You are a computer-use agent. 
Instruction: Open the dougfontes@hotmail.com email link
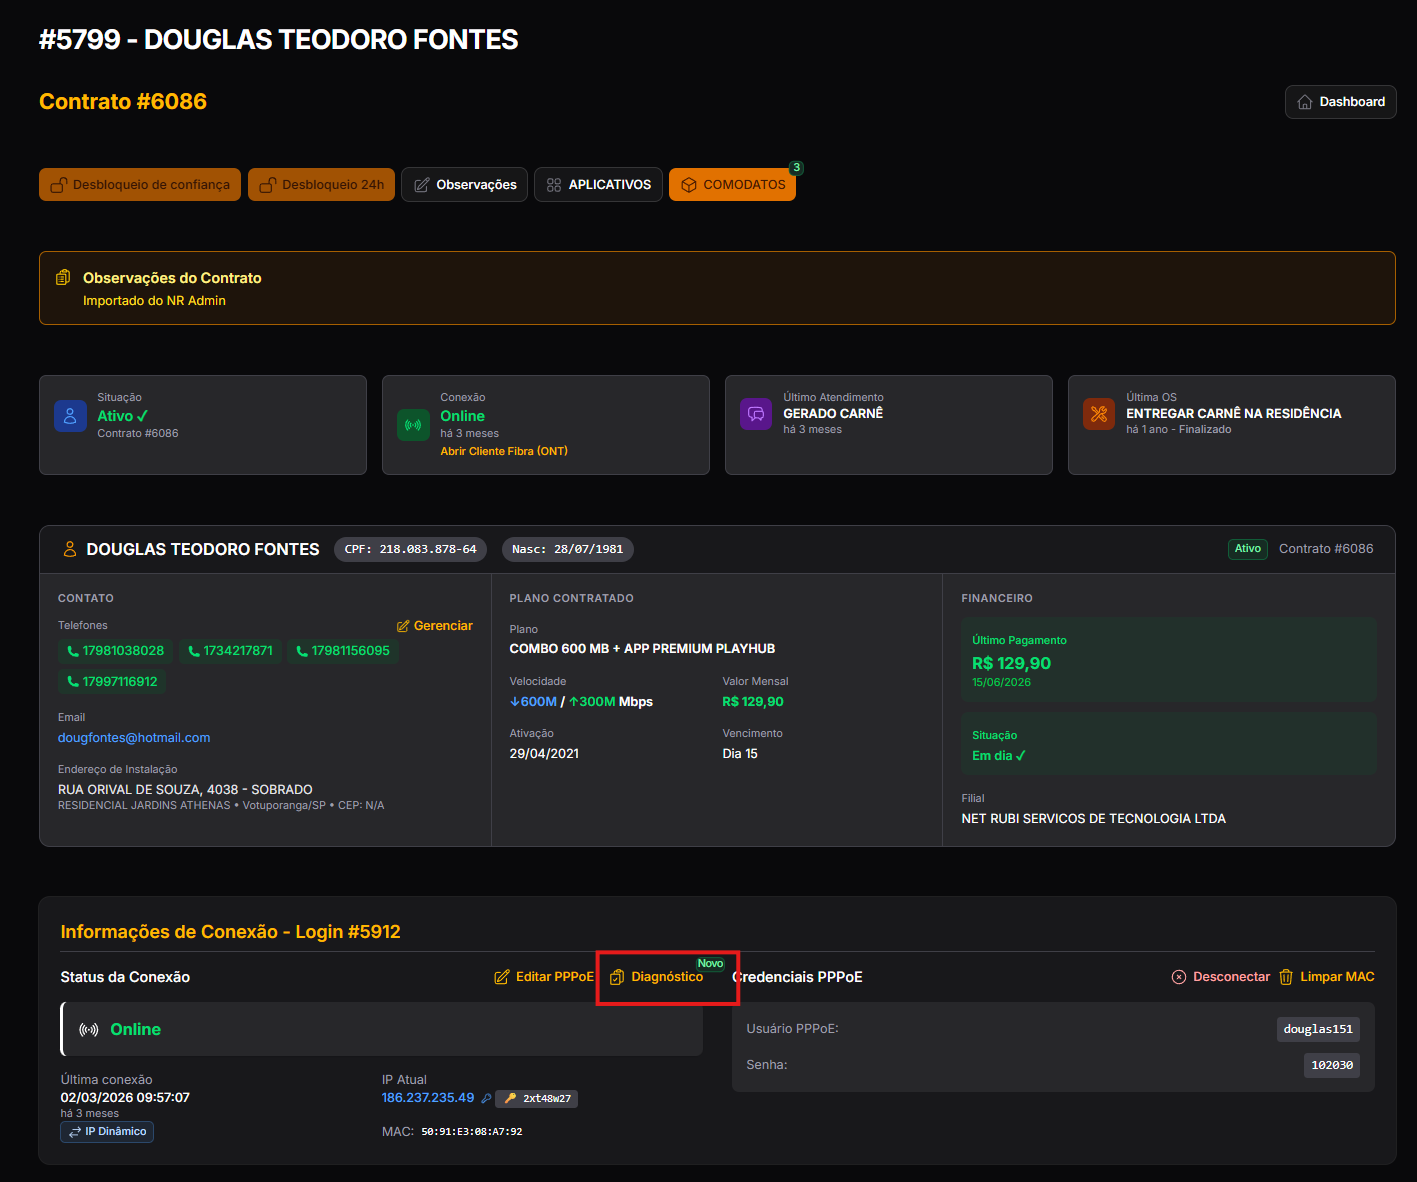click(134, 738)
